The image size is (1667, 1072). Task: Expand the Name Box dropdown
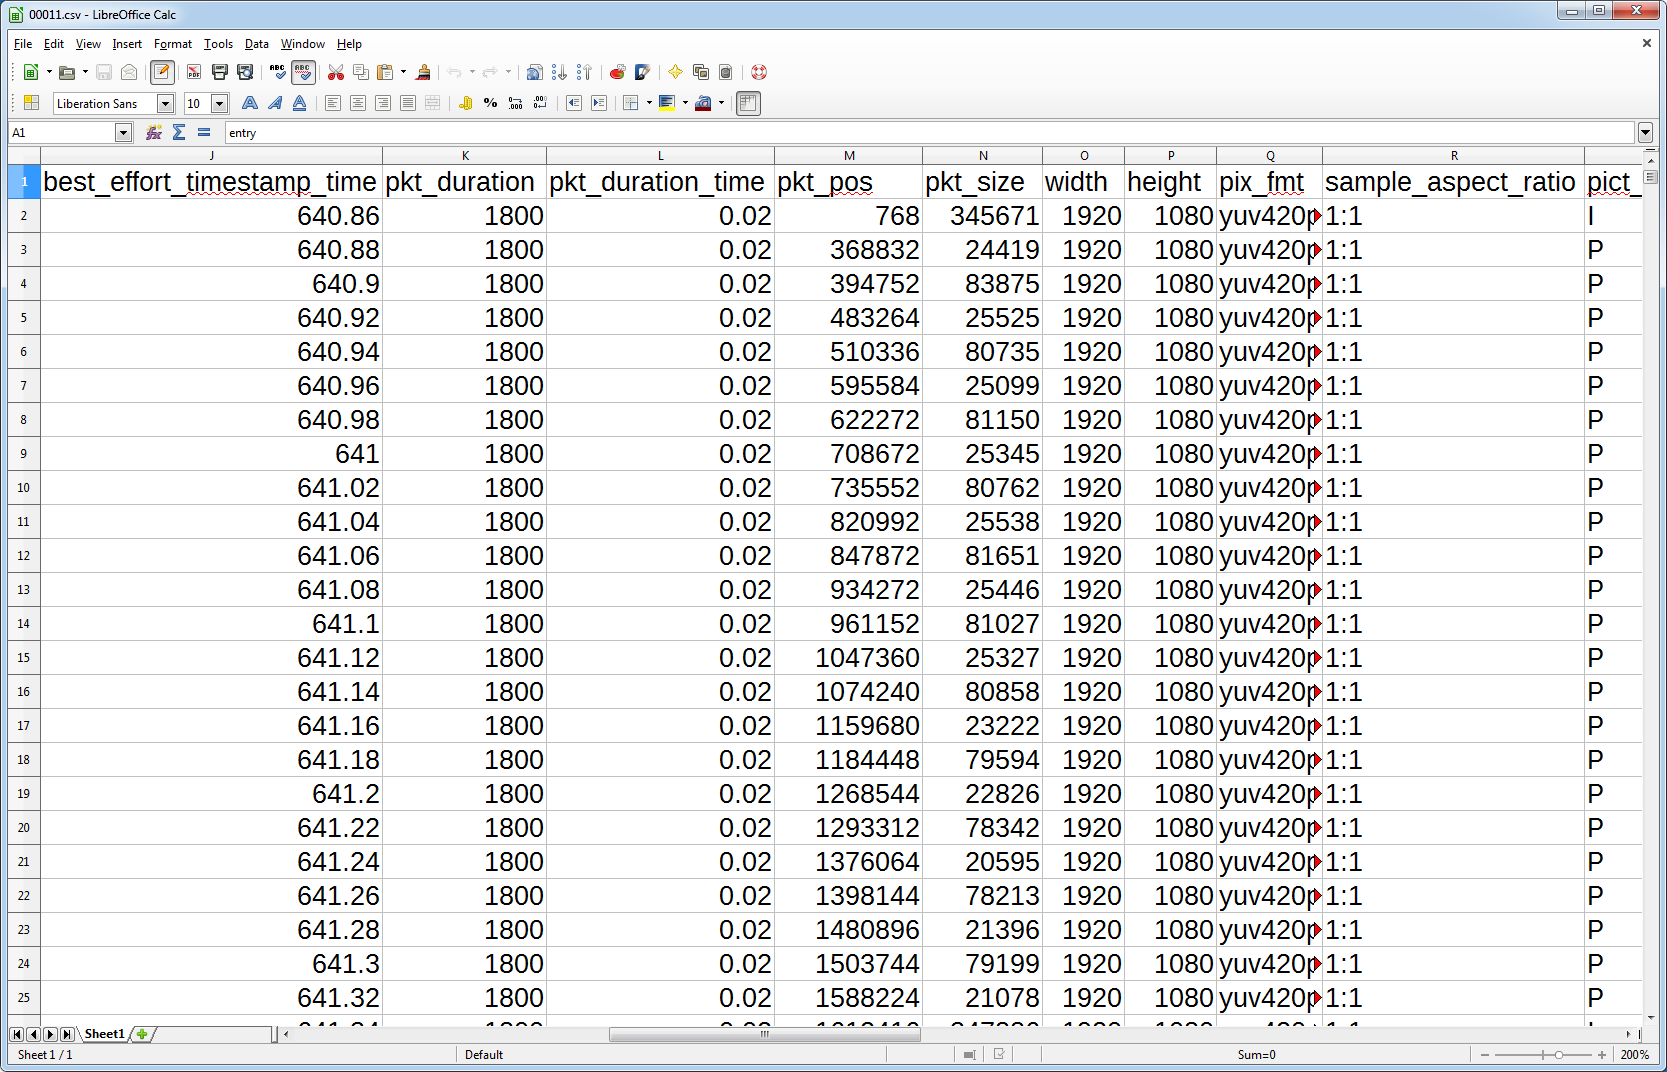(x=123, y=133)
